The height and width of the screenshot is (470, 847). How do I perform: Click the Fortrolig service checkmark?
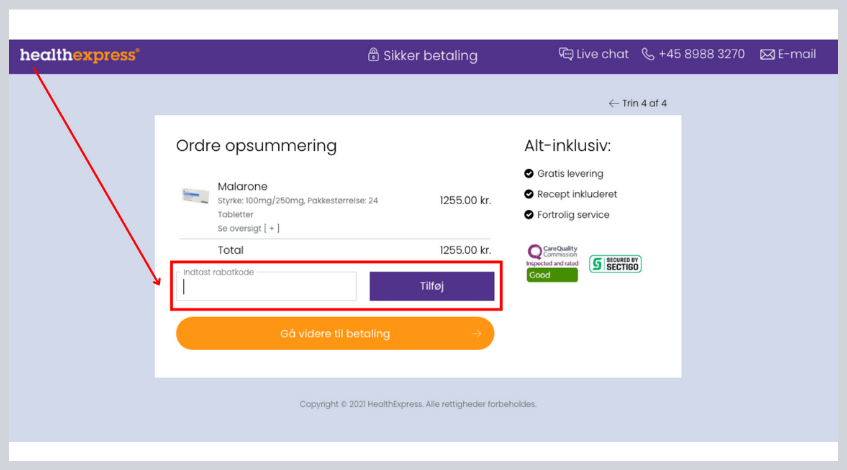click(529, 214)
